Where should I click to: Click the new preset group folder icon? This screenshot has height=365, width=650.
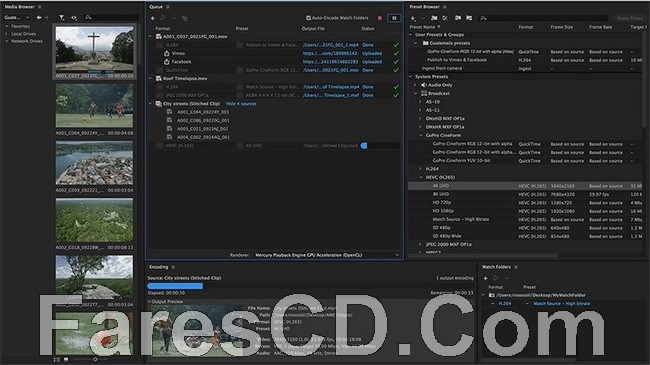point(434,18)
